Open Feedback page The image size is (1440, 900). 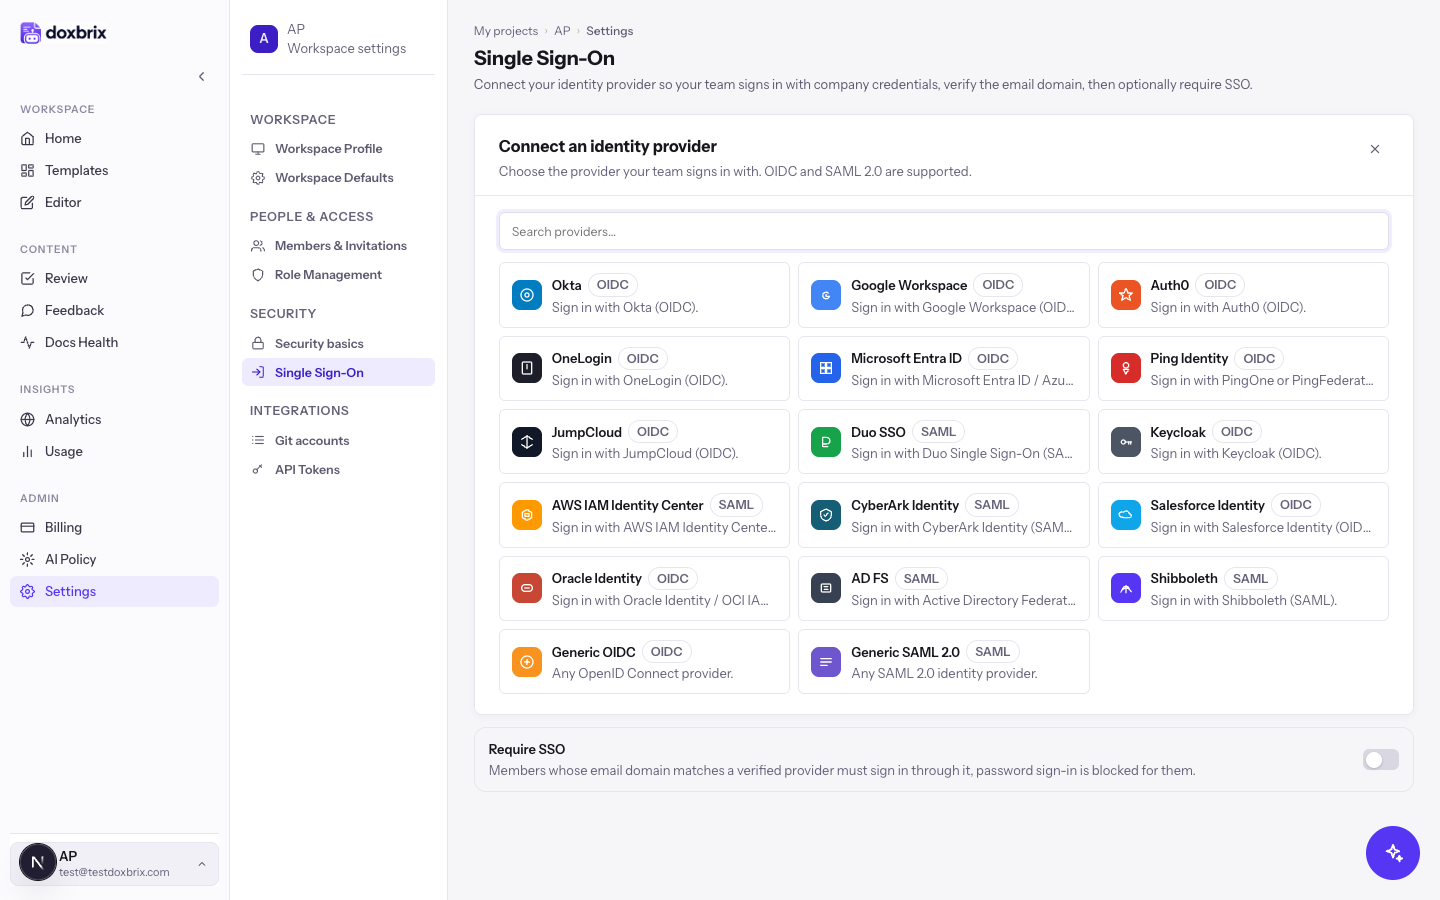[114, 310]
